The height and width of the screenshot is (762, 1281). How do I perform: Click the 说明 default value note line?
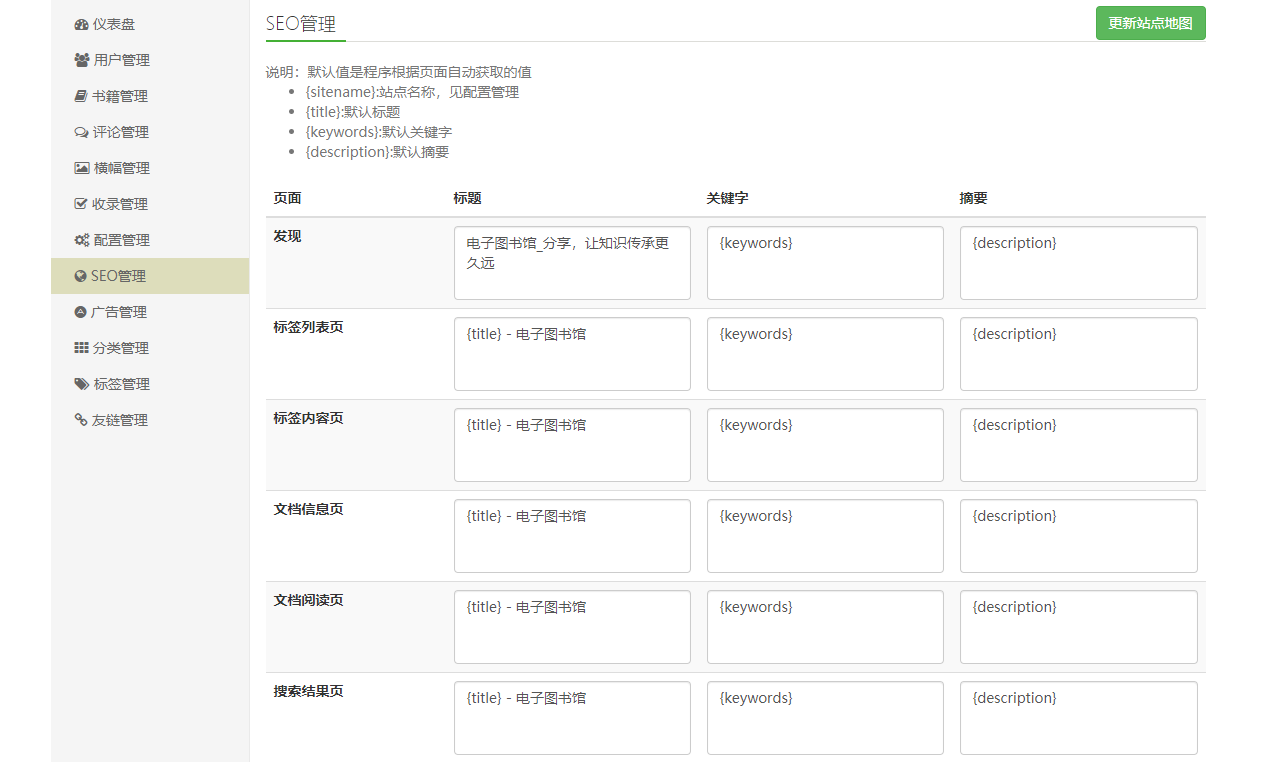click(398, 72)
